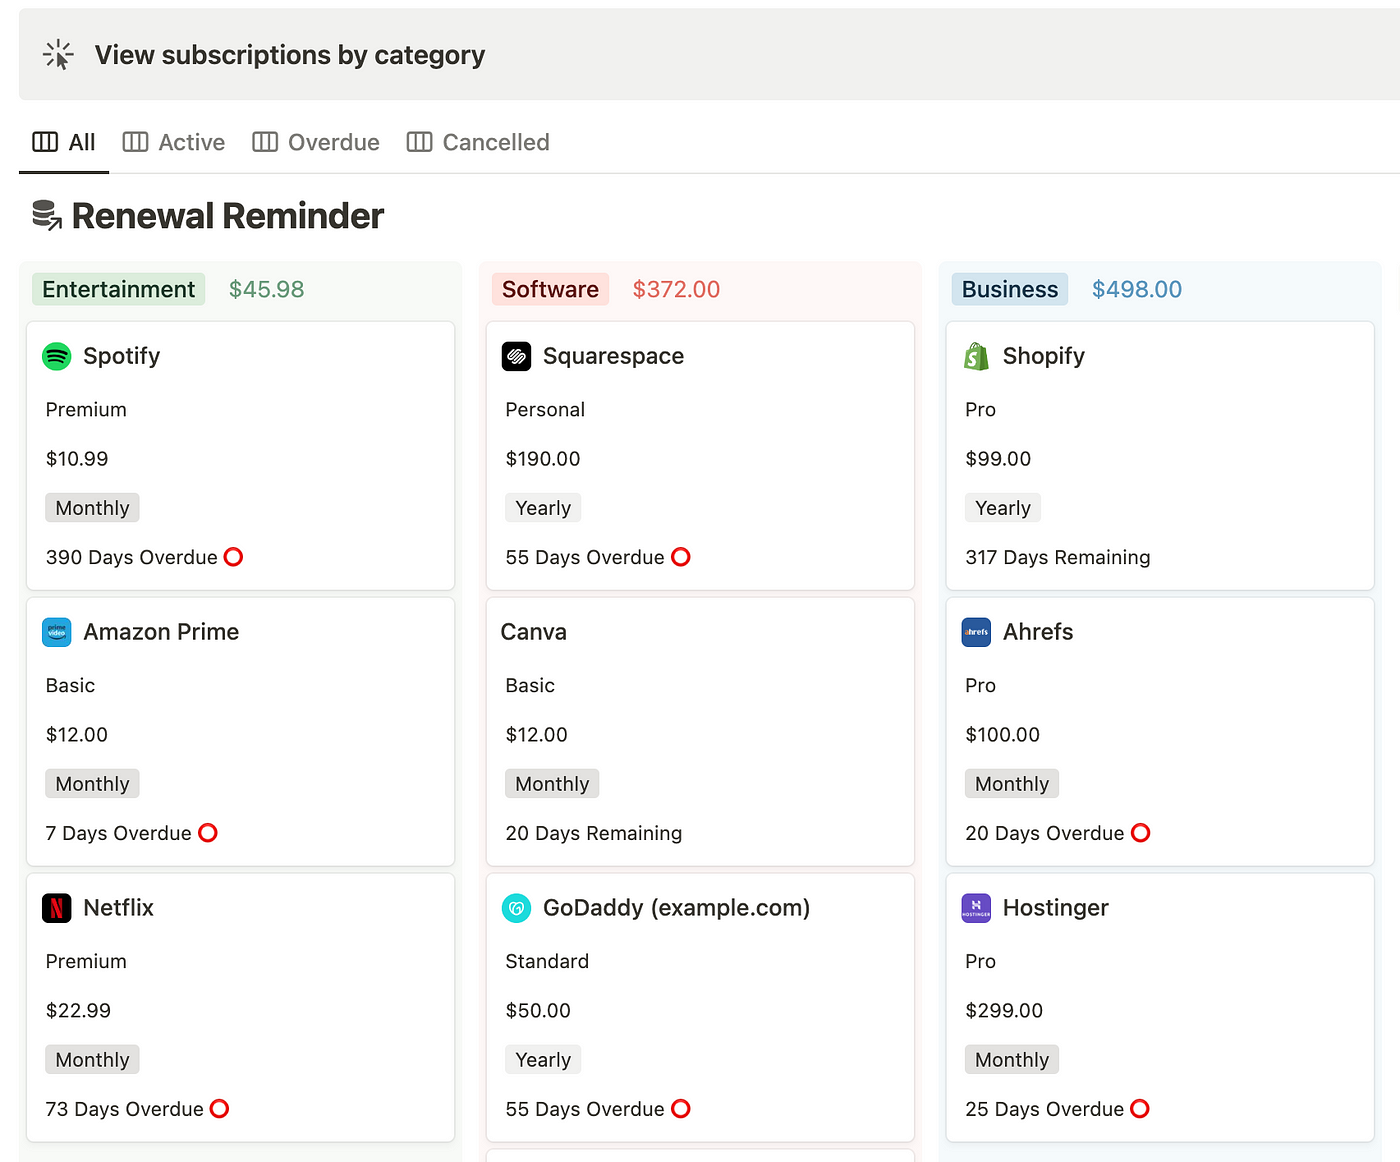Image resolution: width=1400 pixels, height=1162 pixels.
Task: Click red overdue circle on Amazon Prime card
Action: 208,833
